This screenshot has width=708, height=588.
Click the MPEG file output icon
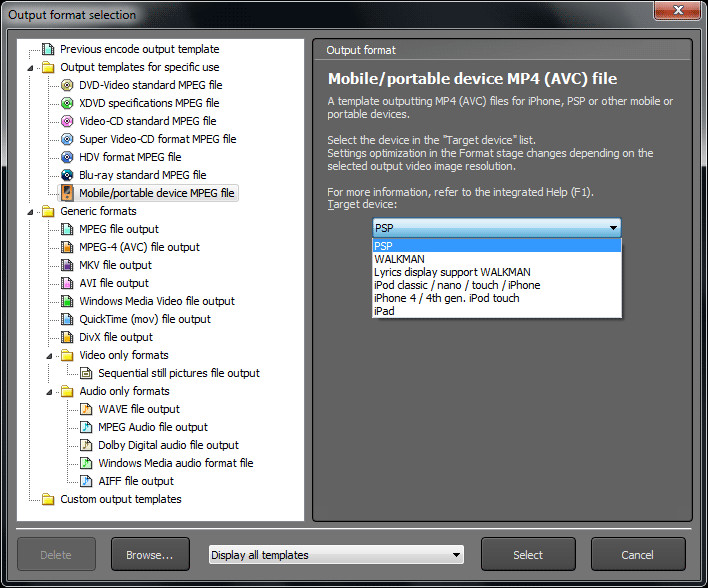tap(67, 229)
